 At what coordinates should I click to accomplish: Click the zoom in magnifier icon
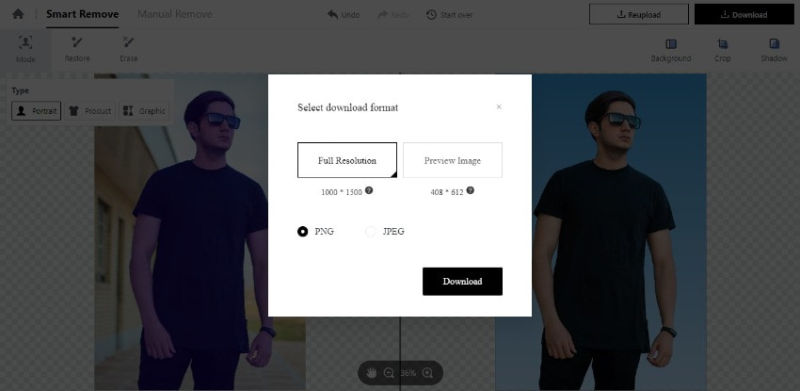428,373
